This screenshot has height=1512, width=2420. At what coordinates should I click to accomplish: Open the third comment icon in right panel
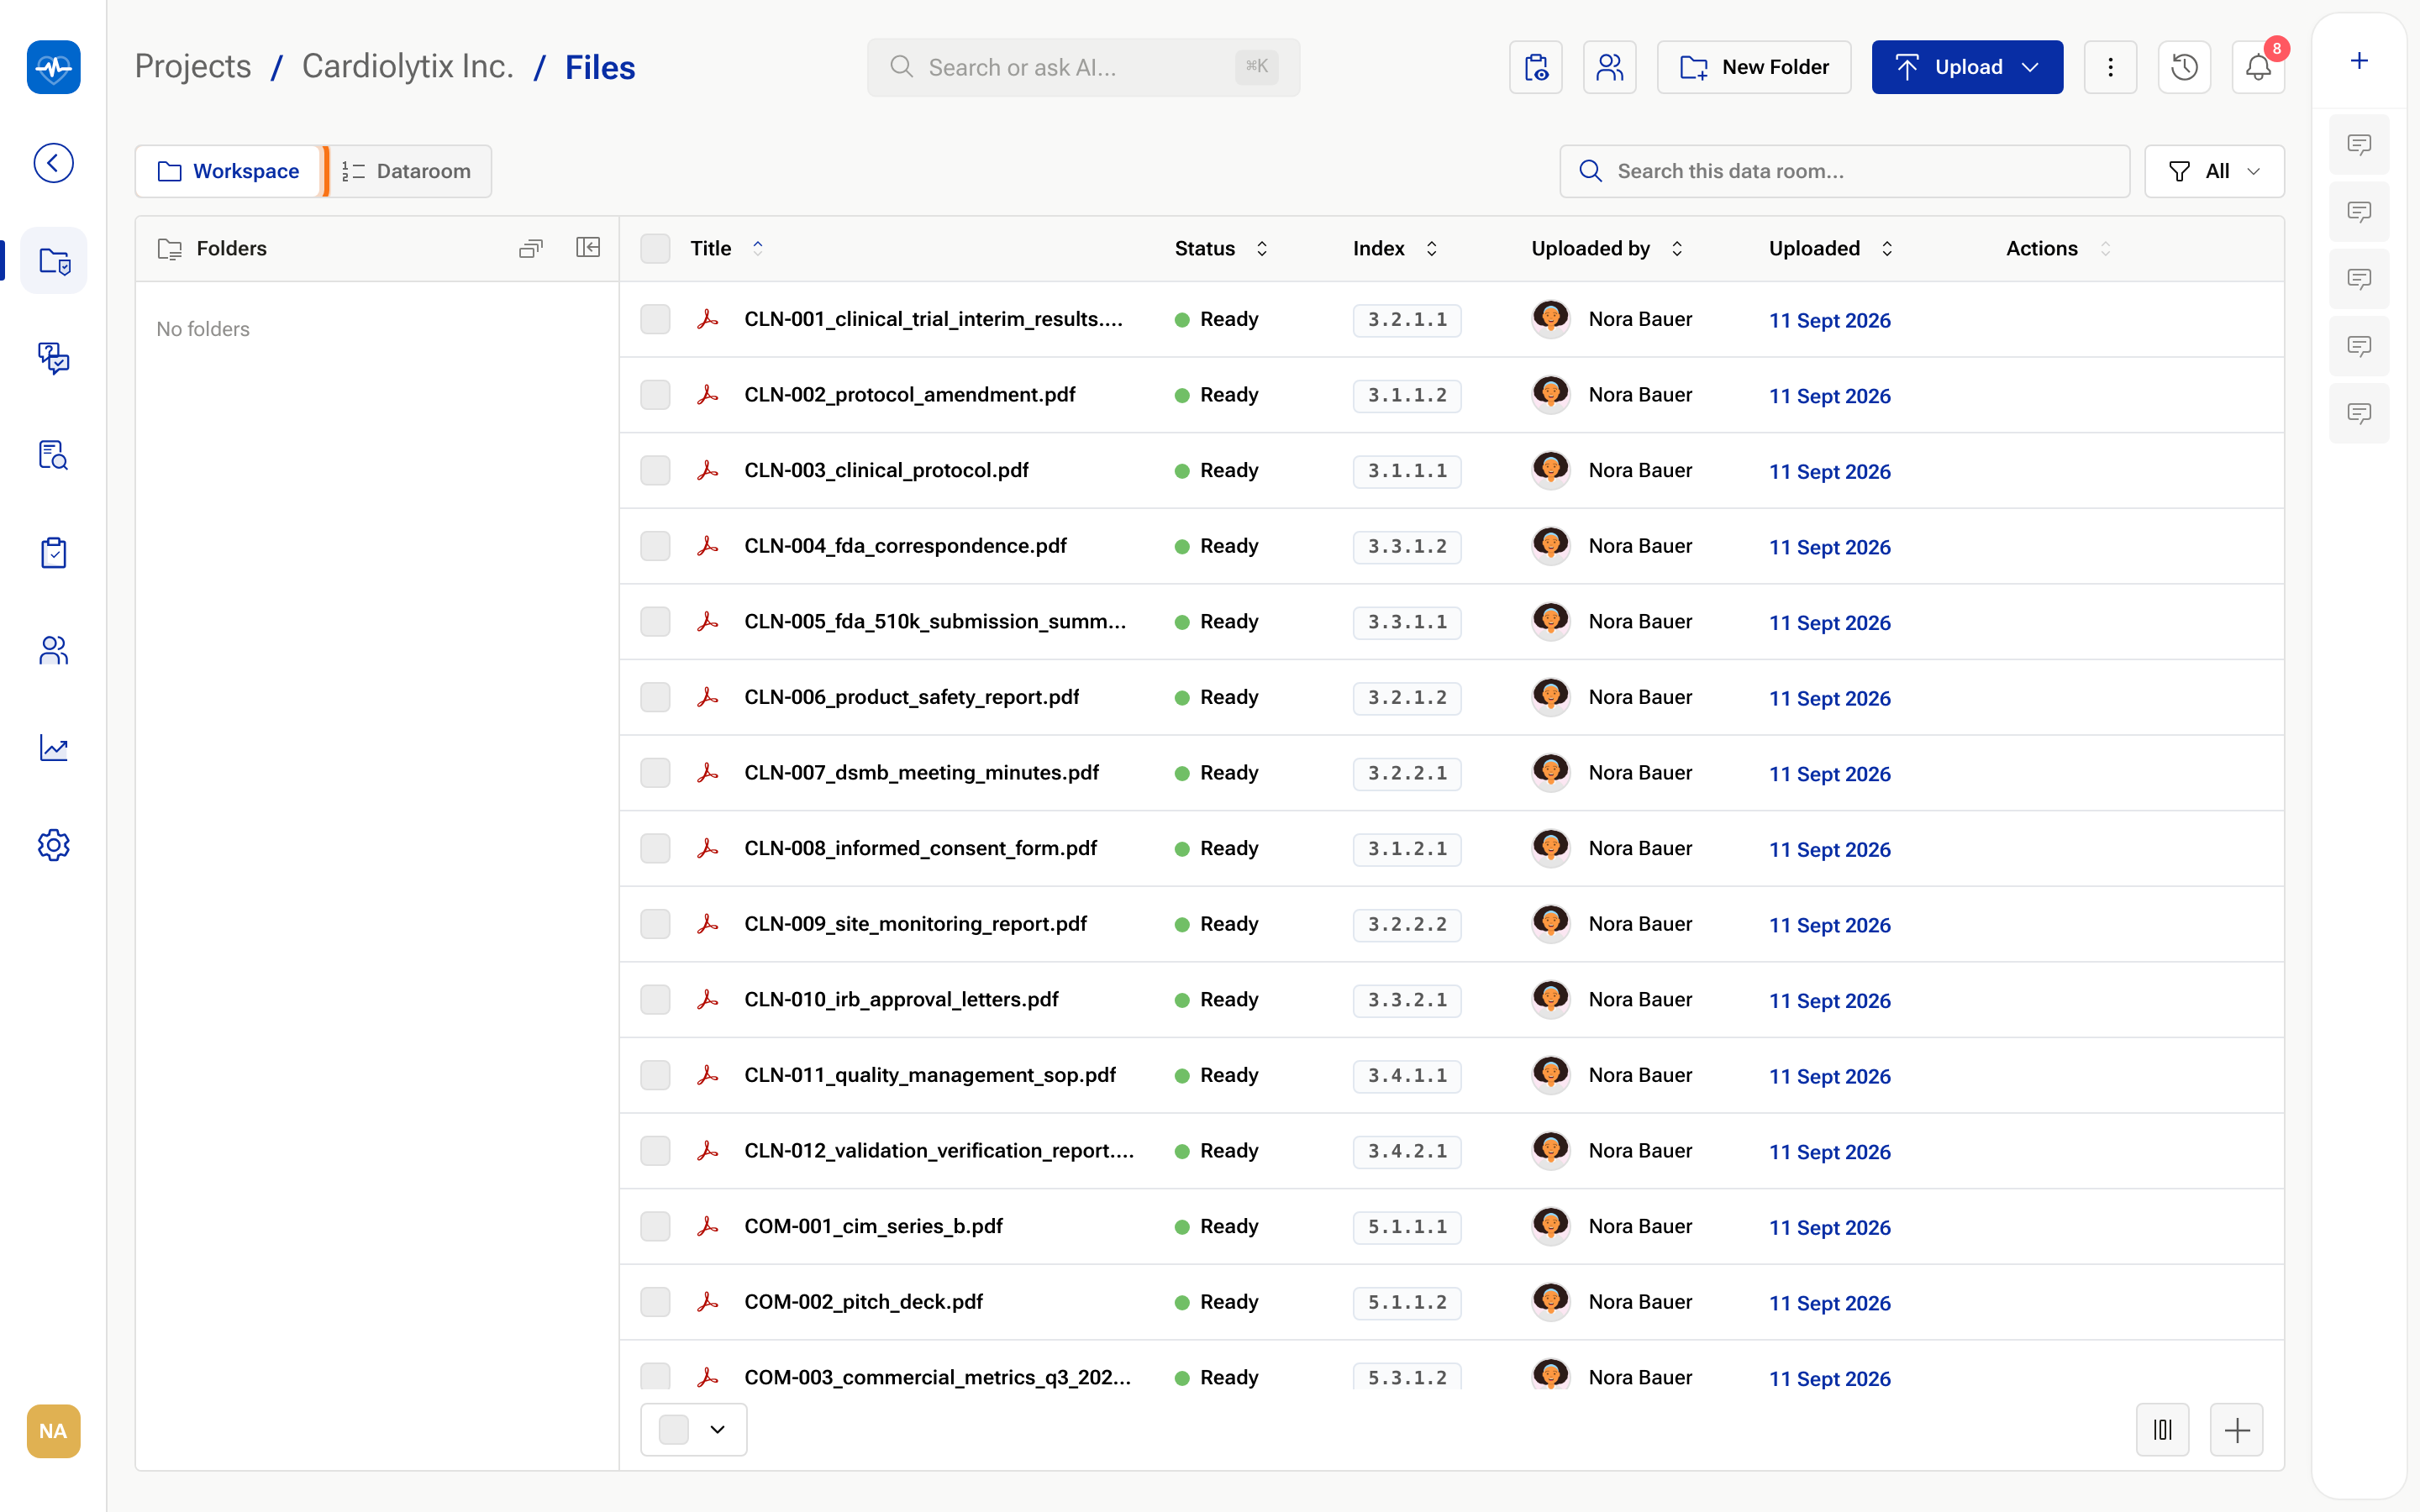pos(2360,279)
